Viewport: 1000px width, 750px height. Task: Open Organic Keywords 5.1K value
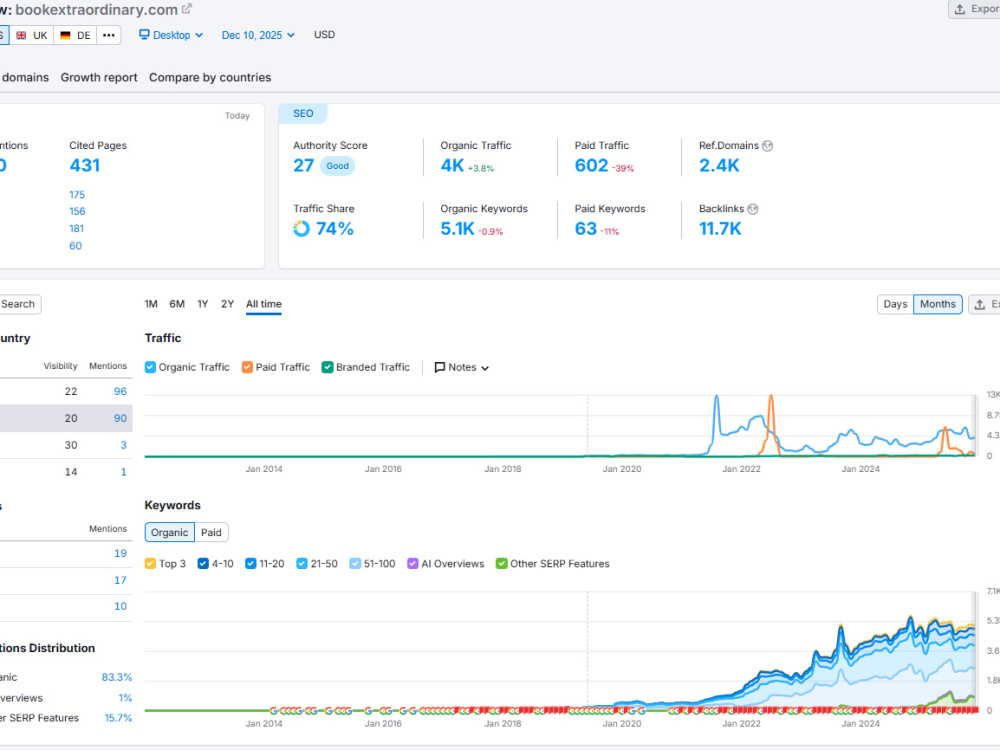[457, 229]
